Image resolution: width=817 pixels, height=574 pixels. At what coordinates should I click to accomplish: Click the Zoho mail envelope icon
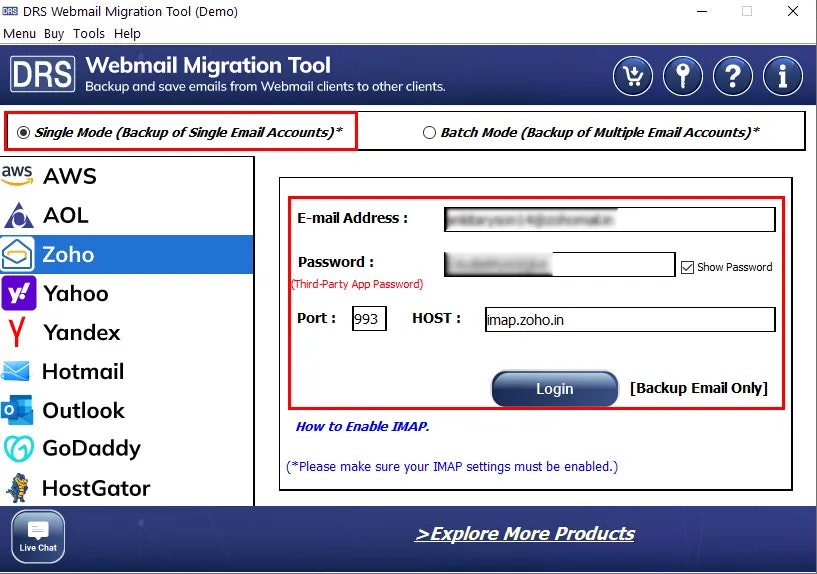click(18, 254)
